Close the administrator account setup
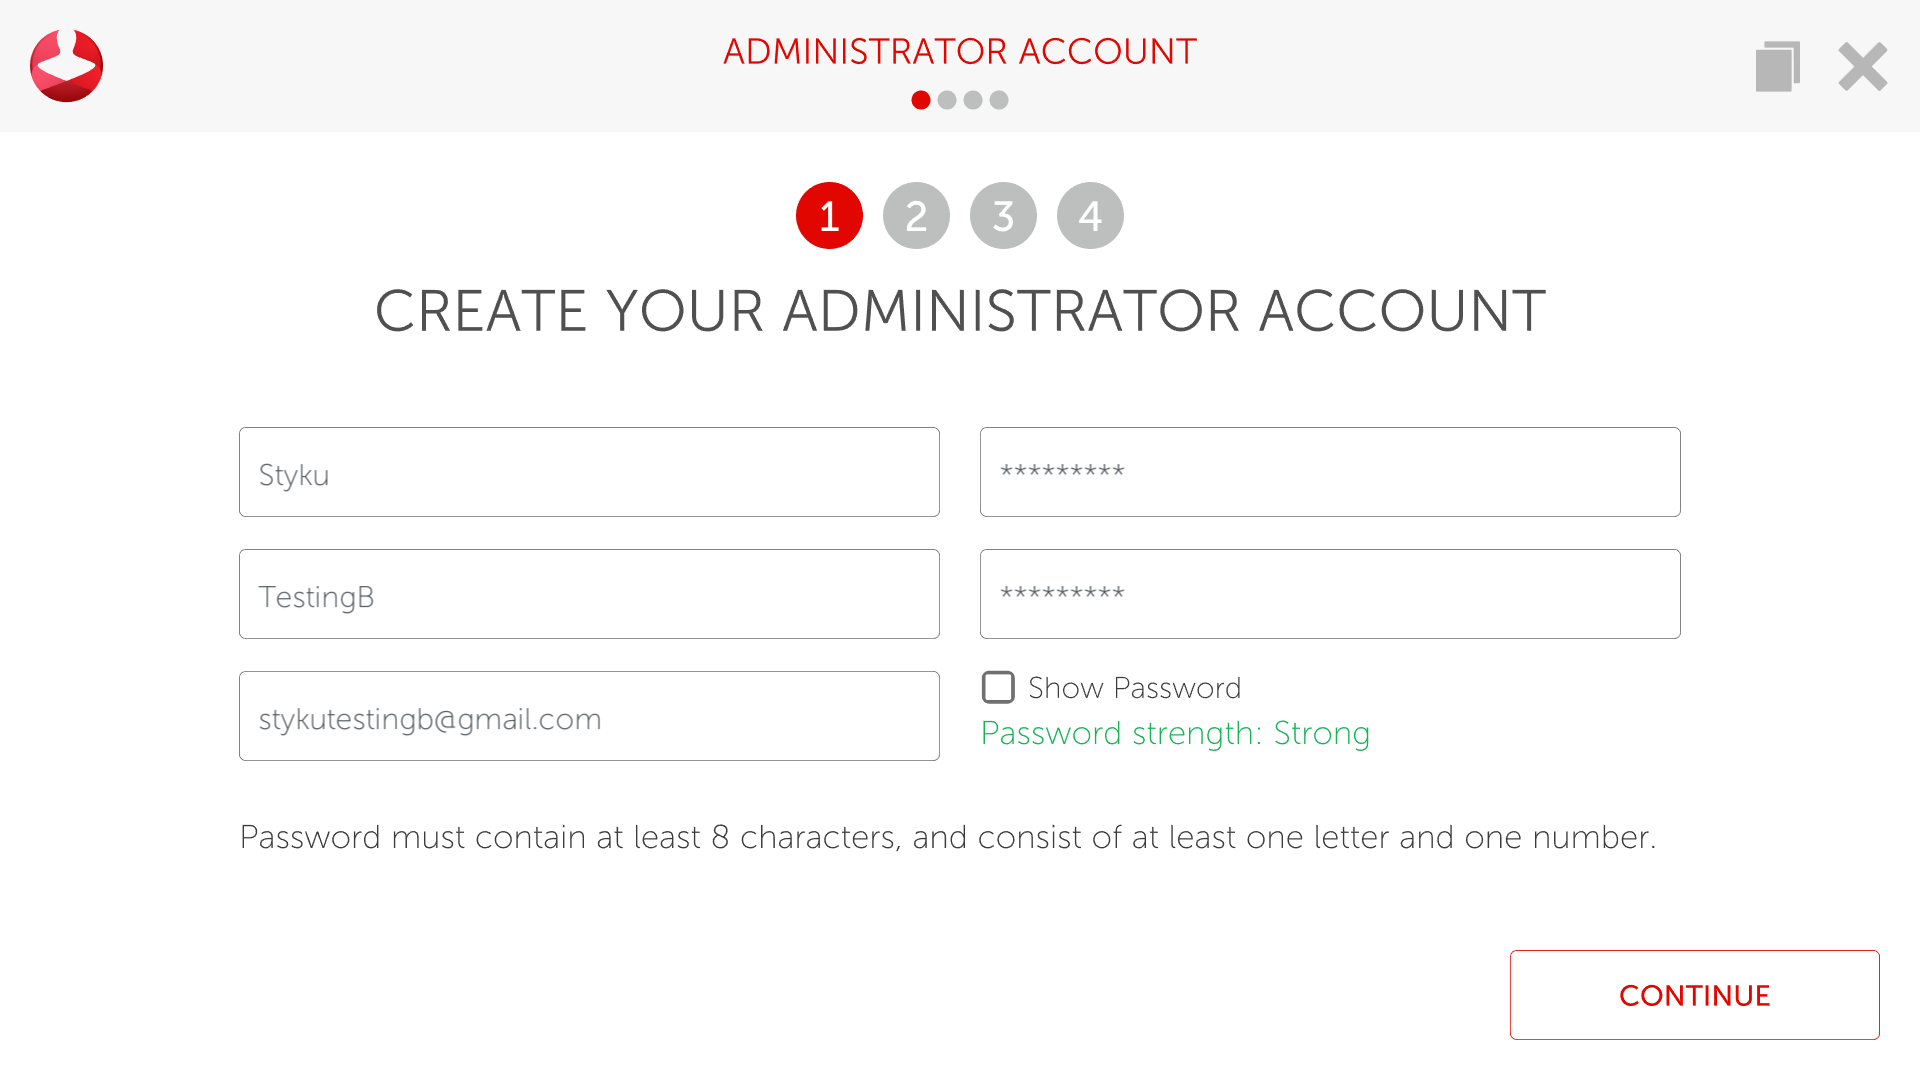1920x1080 pixels. pyautogui.click(x=1862, y=66)
